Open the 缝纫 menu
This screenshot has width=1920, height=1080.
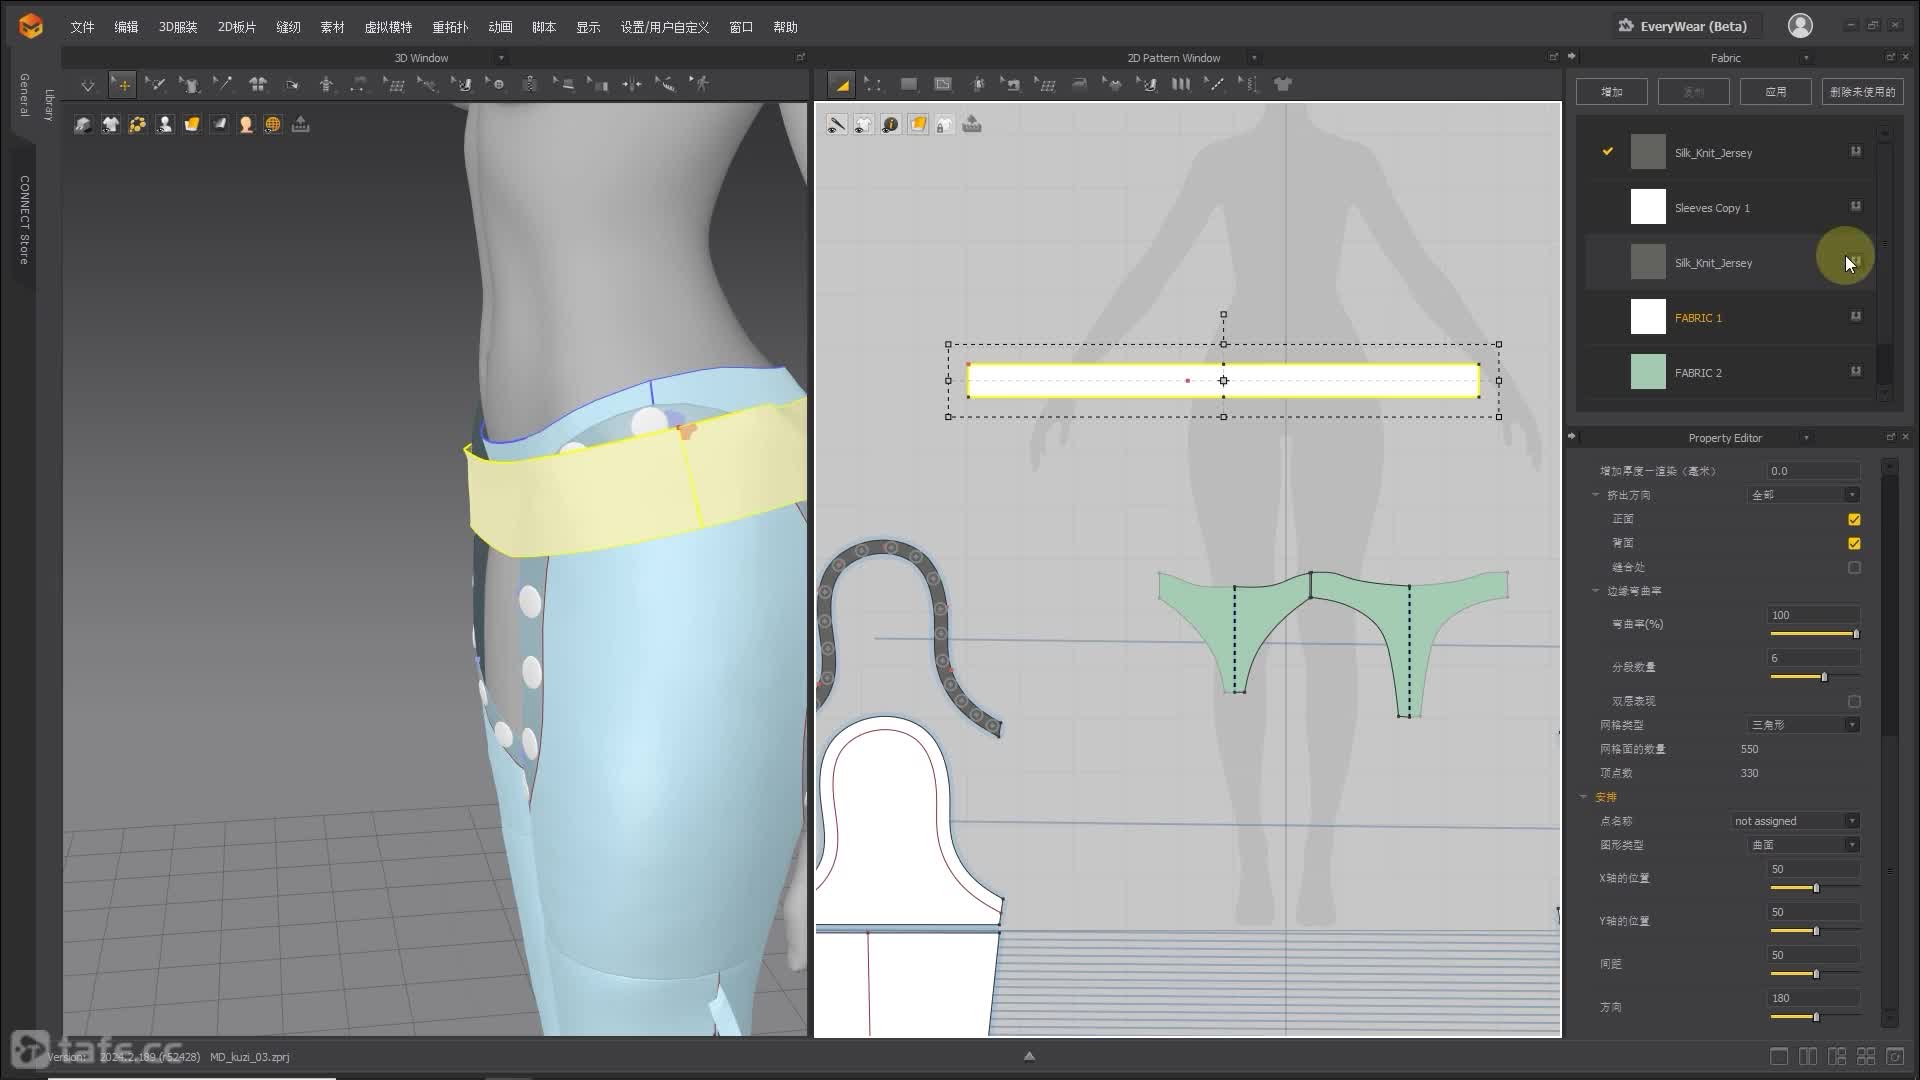(x=288, y=27)
